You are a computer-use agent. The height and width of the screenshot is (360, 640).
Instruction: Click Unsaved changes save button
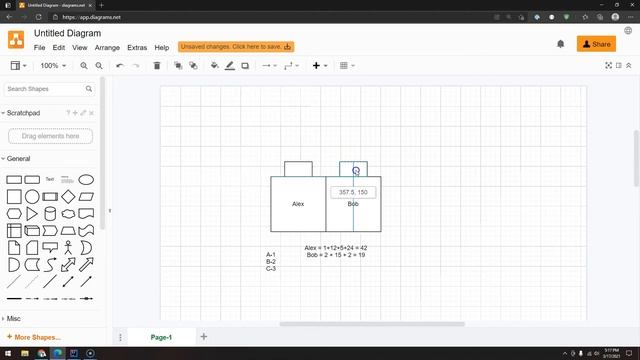click(236, 47)
